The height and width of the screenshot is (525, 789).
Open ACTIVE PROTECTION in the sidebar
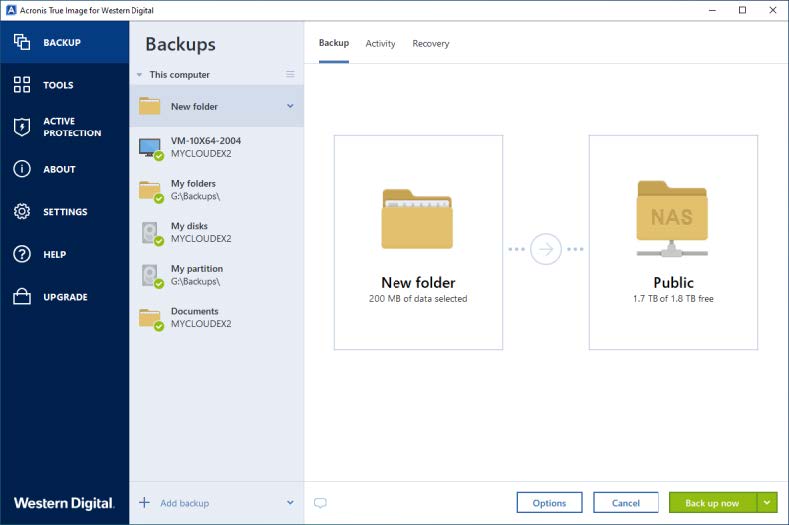tap(64, 127)
